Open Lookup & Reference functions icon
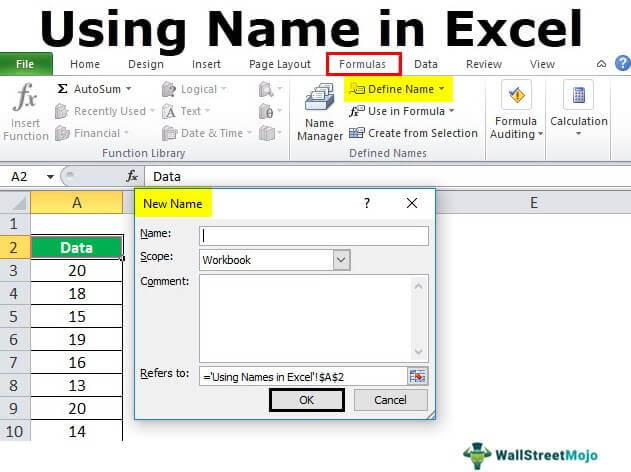Screen dimensions: 631x472 coord(270,89)
